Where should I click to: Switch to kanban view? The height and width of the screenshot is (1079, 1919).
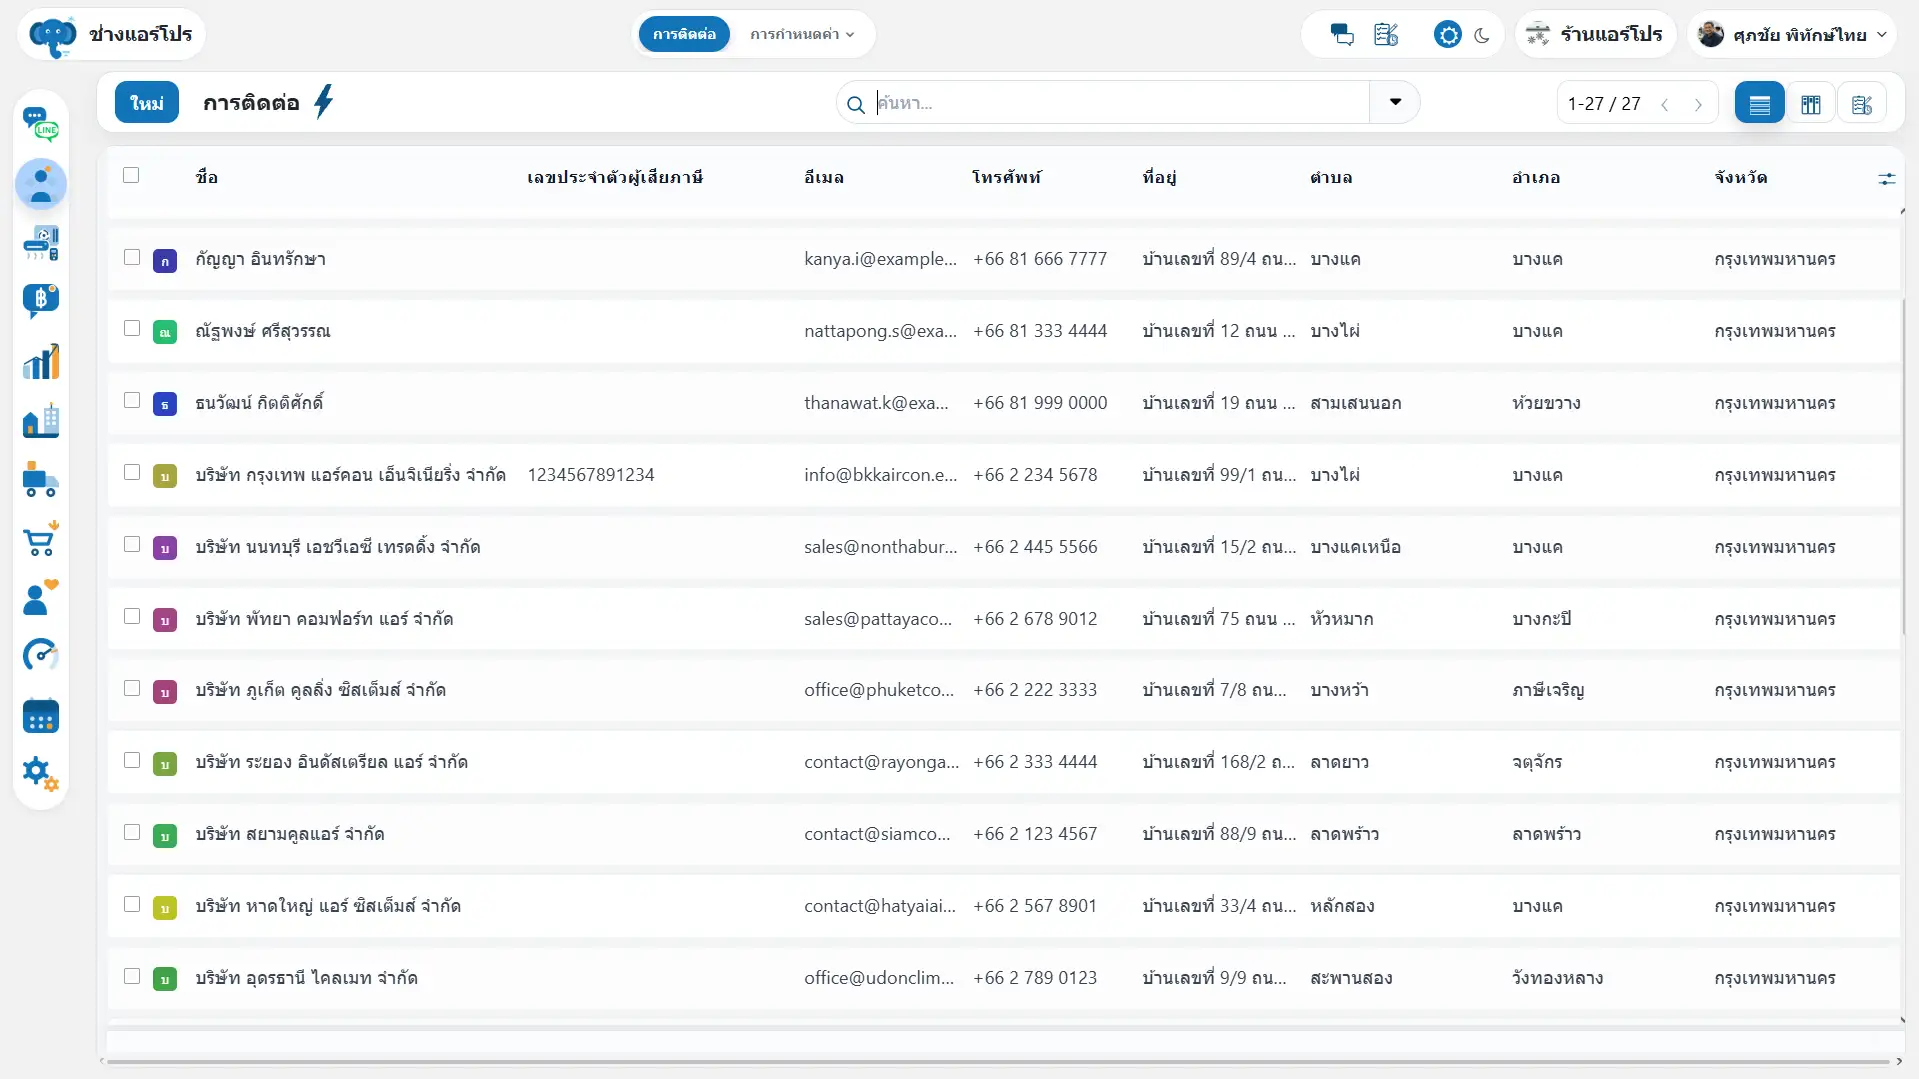point(1811,103)
